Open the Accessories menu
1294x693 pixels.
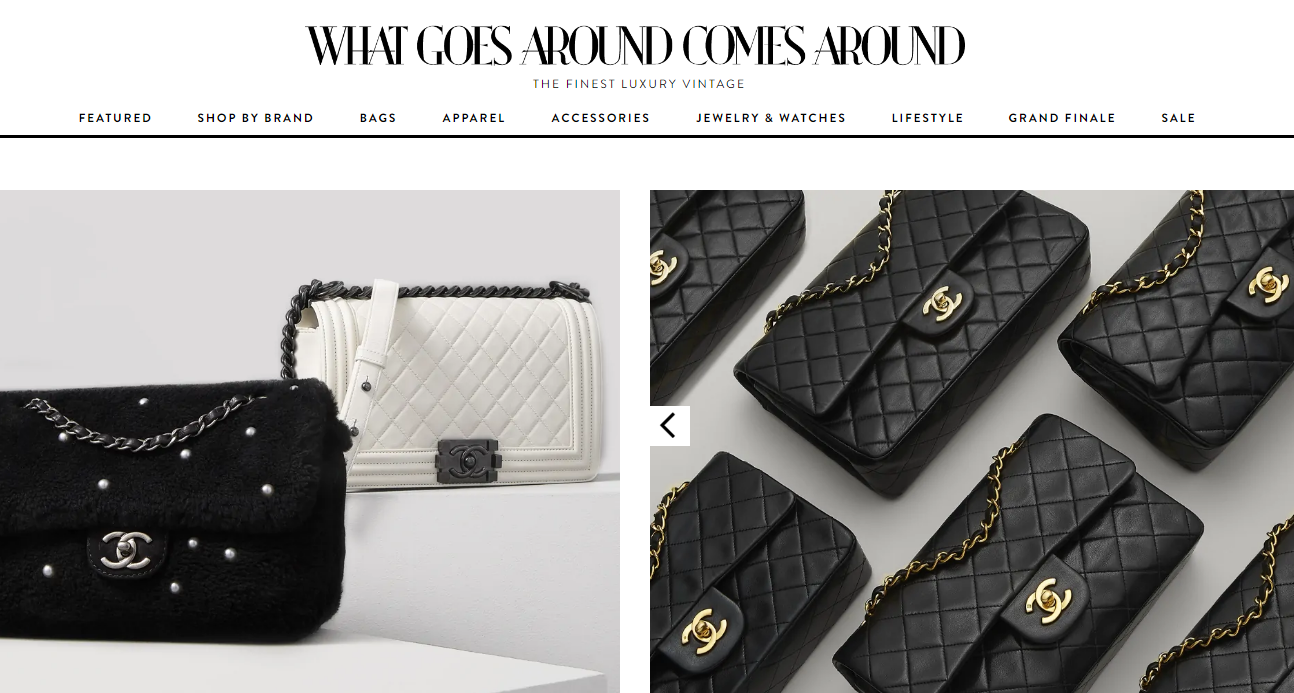601,118
